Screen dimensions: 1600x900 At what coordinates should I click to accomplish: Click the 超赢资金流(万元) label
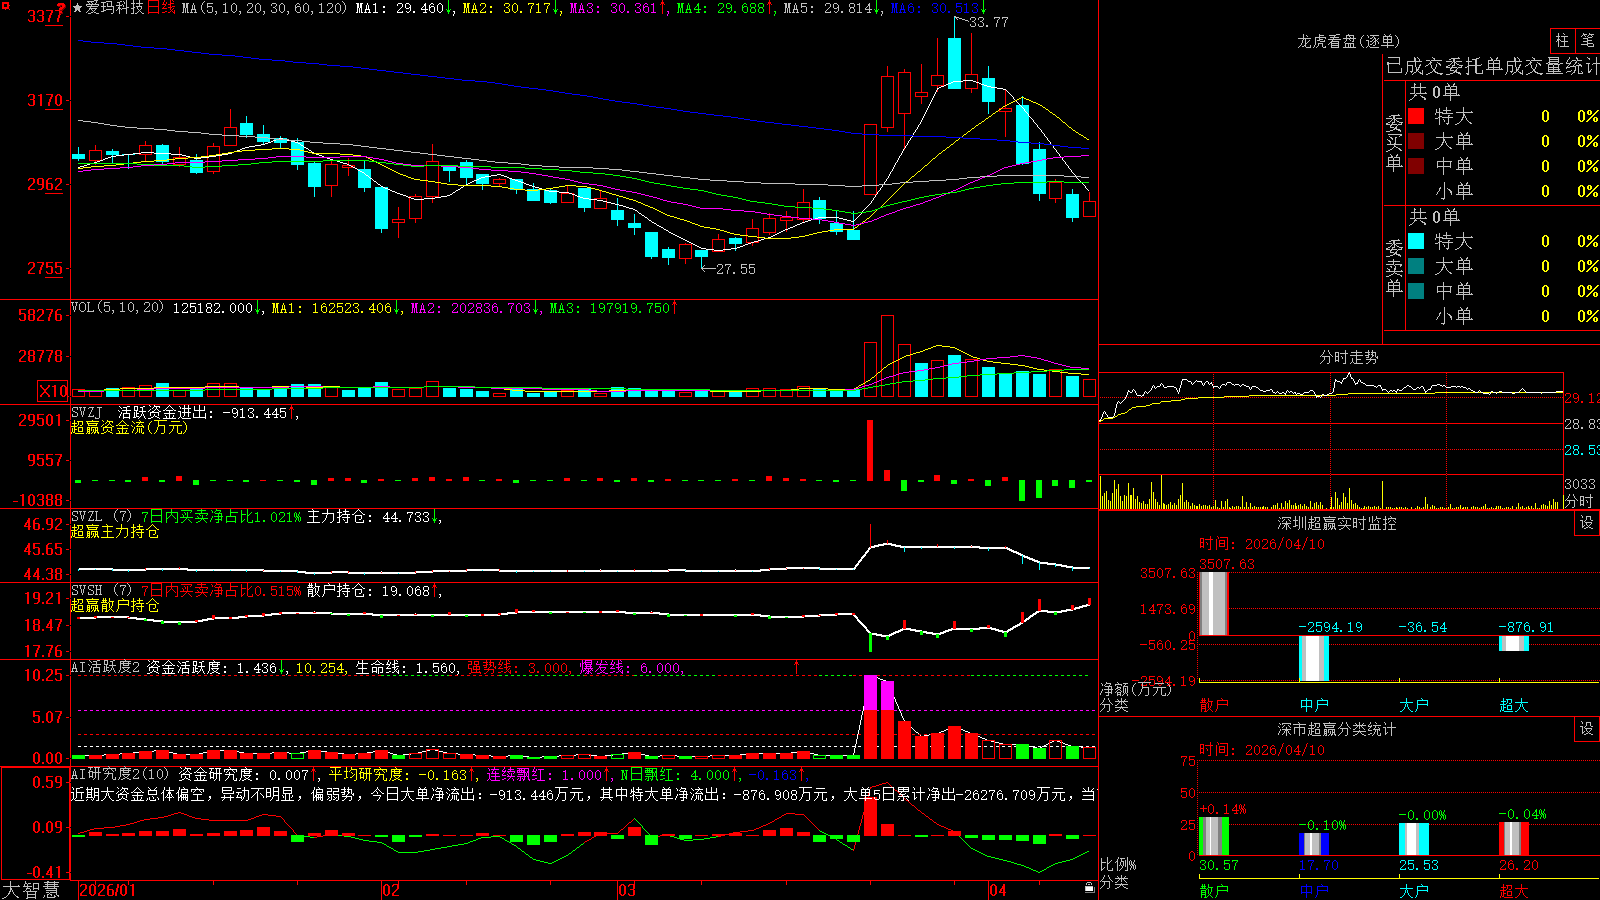coord(129,427)
